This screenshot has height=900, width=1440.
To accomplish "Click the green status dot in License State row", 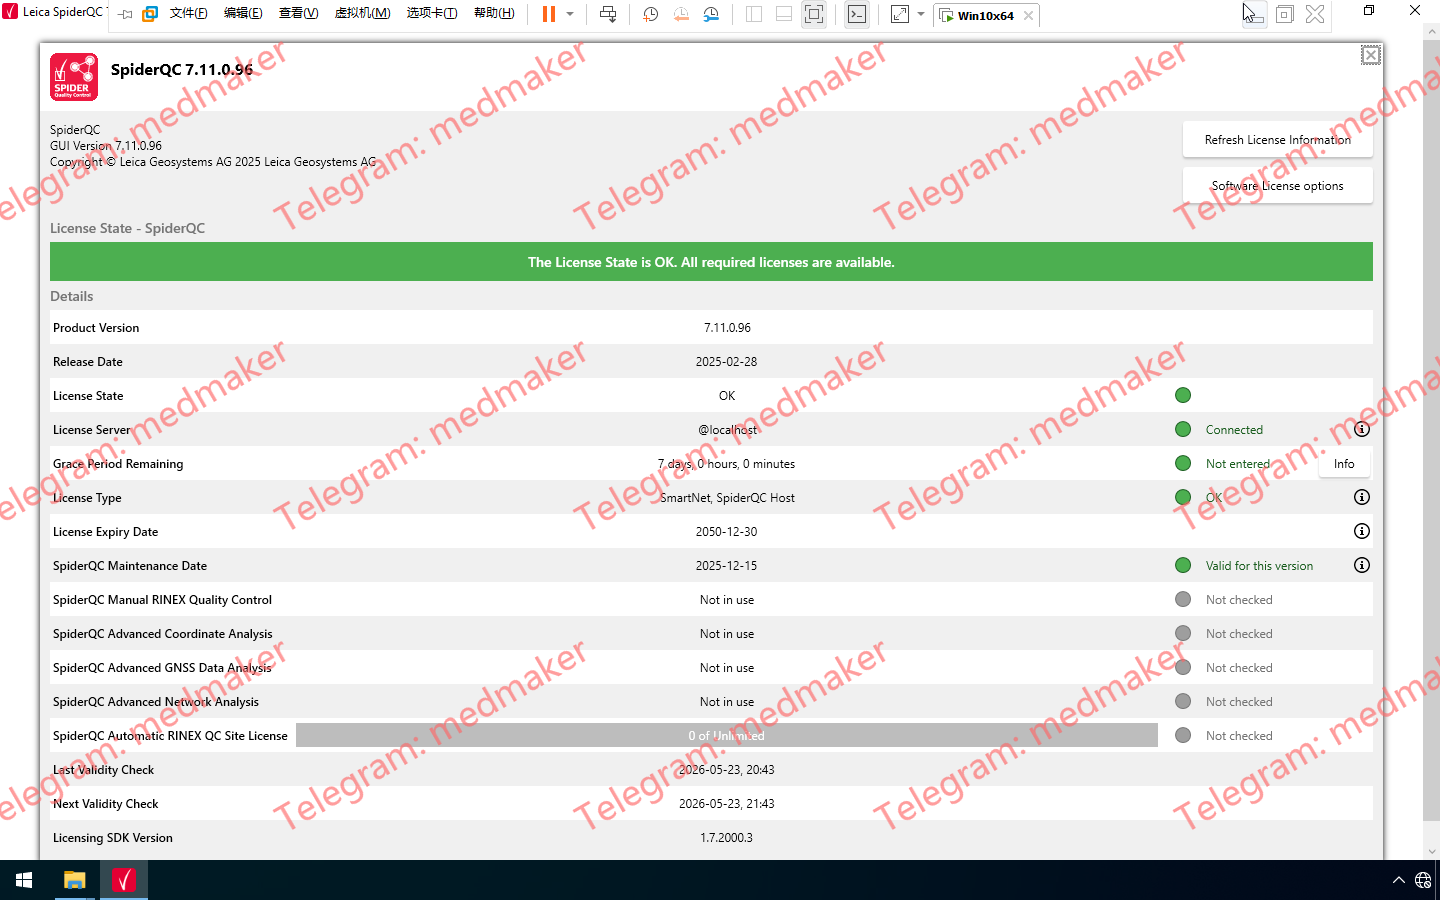I will tap(1183, 395).
